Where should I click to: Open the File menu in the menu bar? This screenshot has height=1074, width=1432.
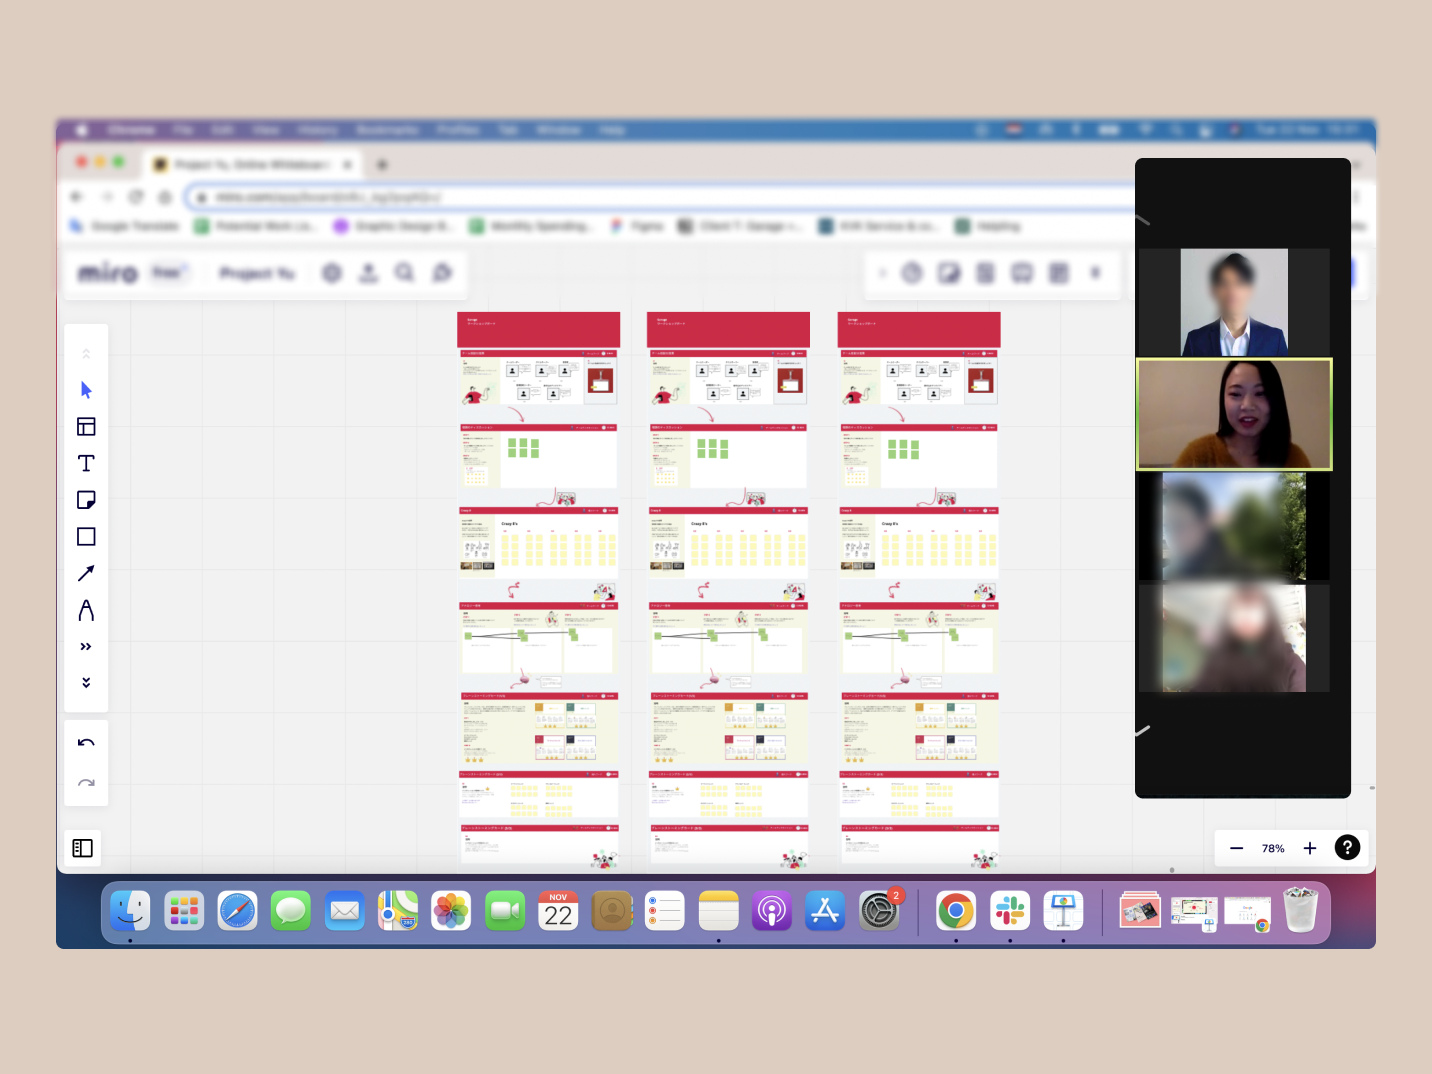(183, 130)
